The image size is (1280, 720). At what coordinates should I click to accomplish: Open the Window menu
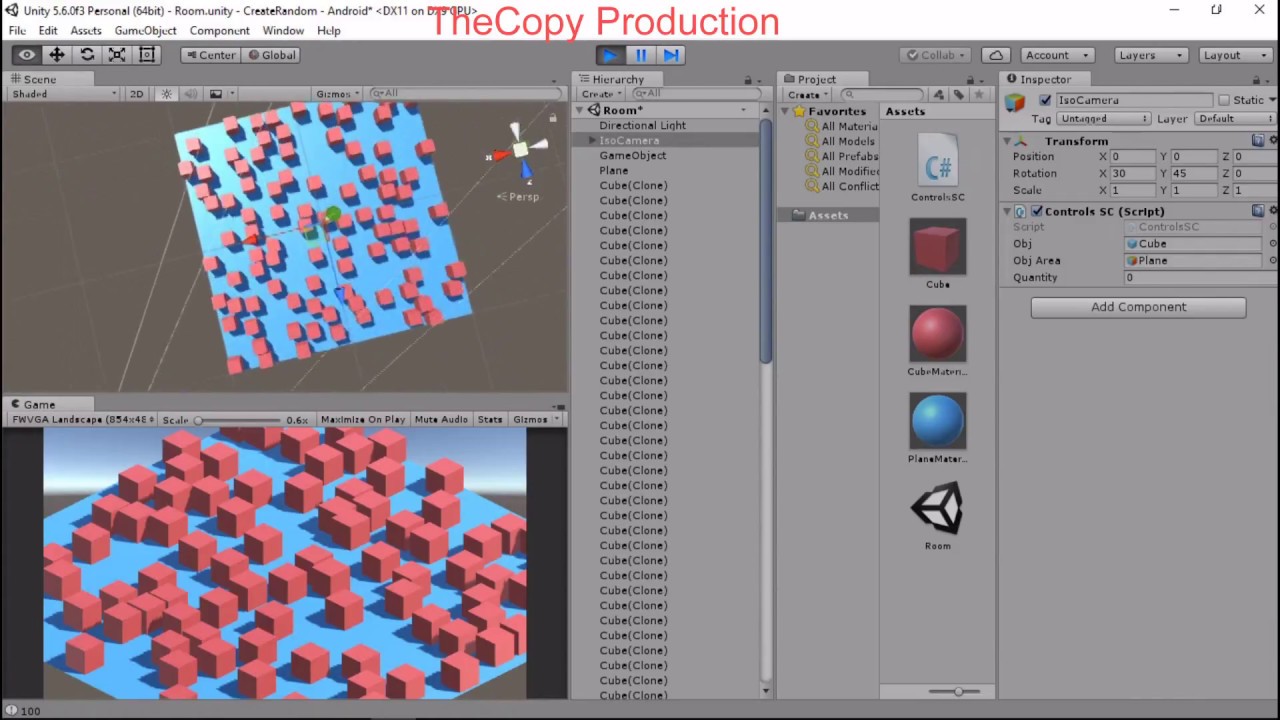(283, 31)
